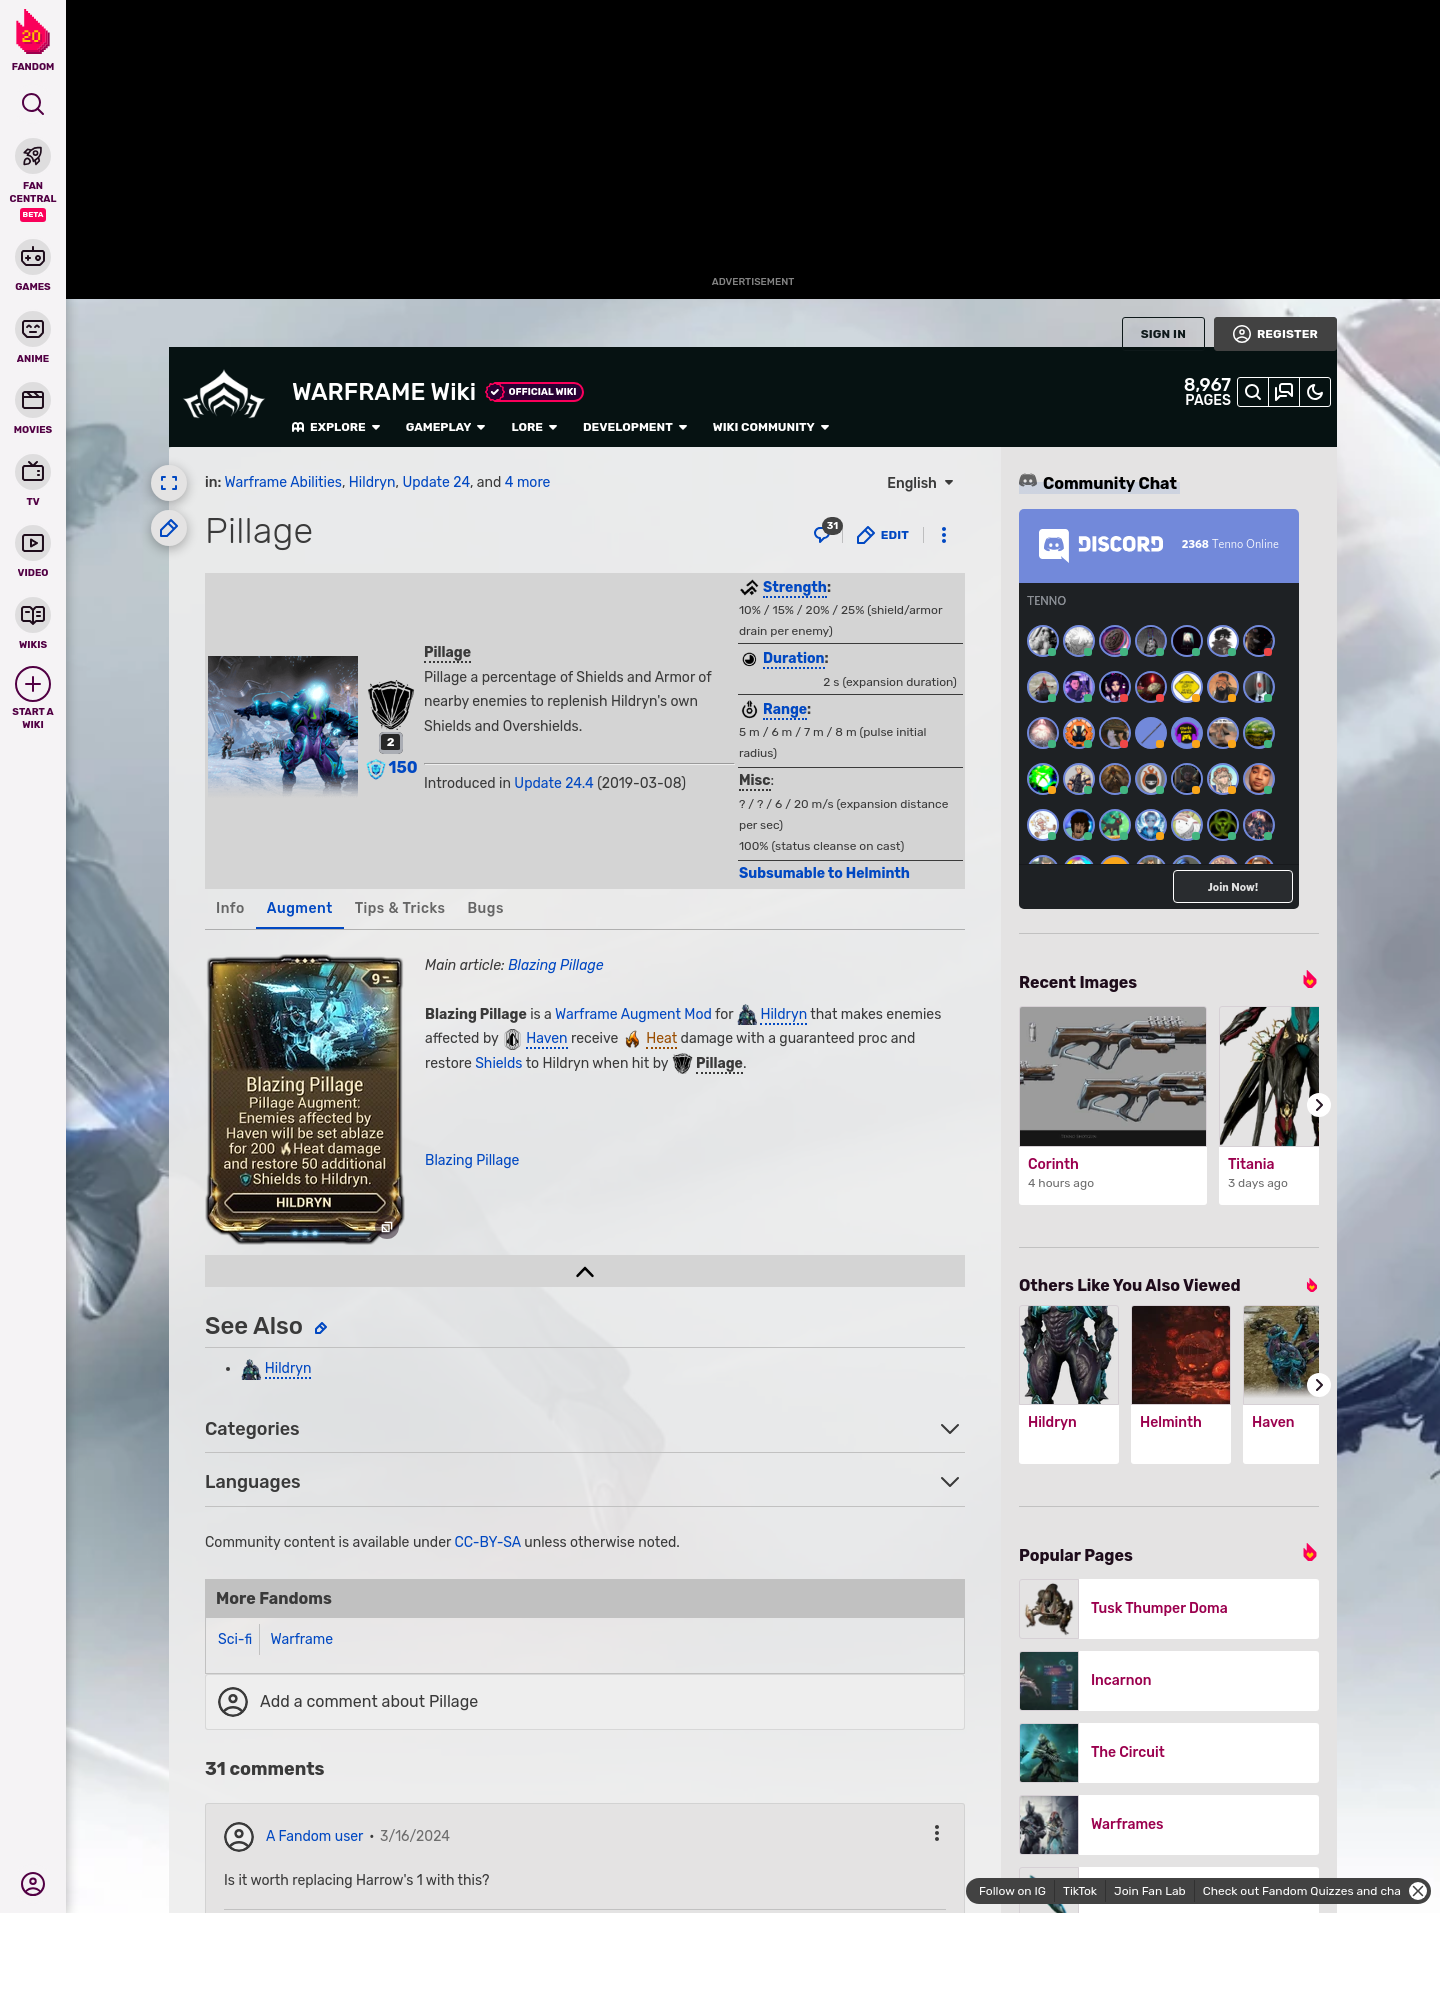1440x2000 pixels.
Task: Open the user profile icon at the sidebar bottom
Action: click(x=33, y=1884)
